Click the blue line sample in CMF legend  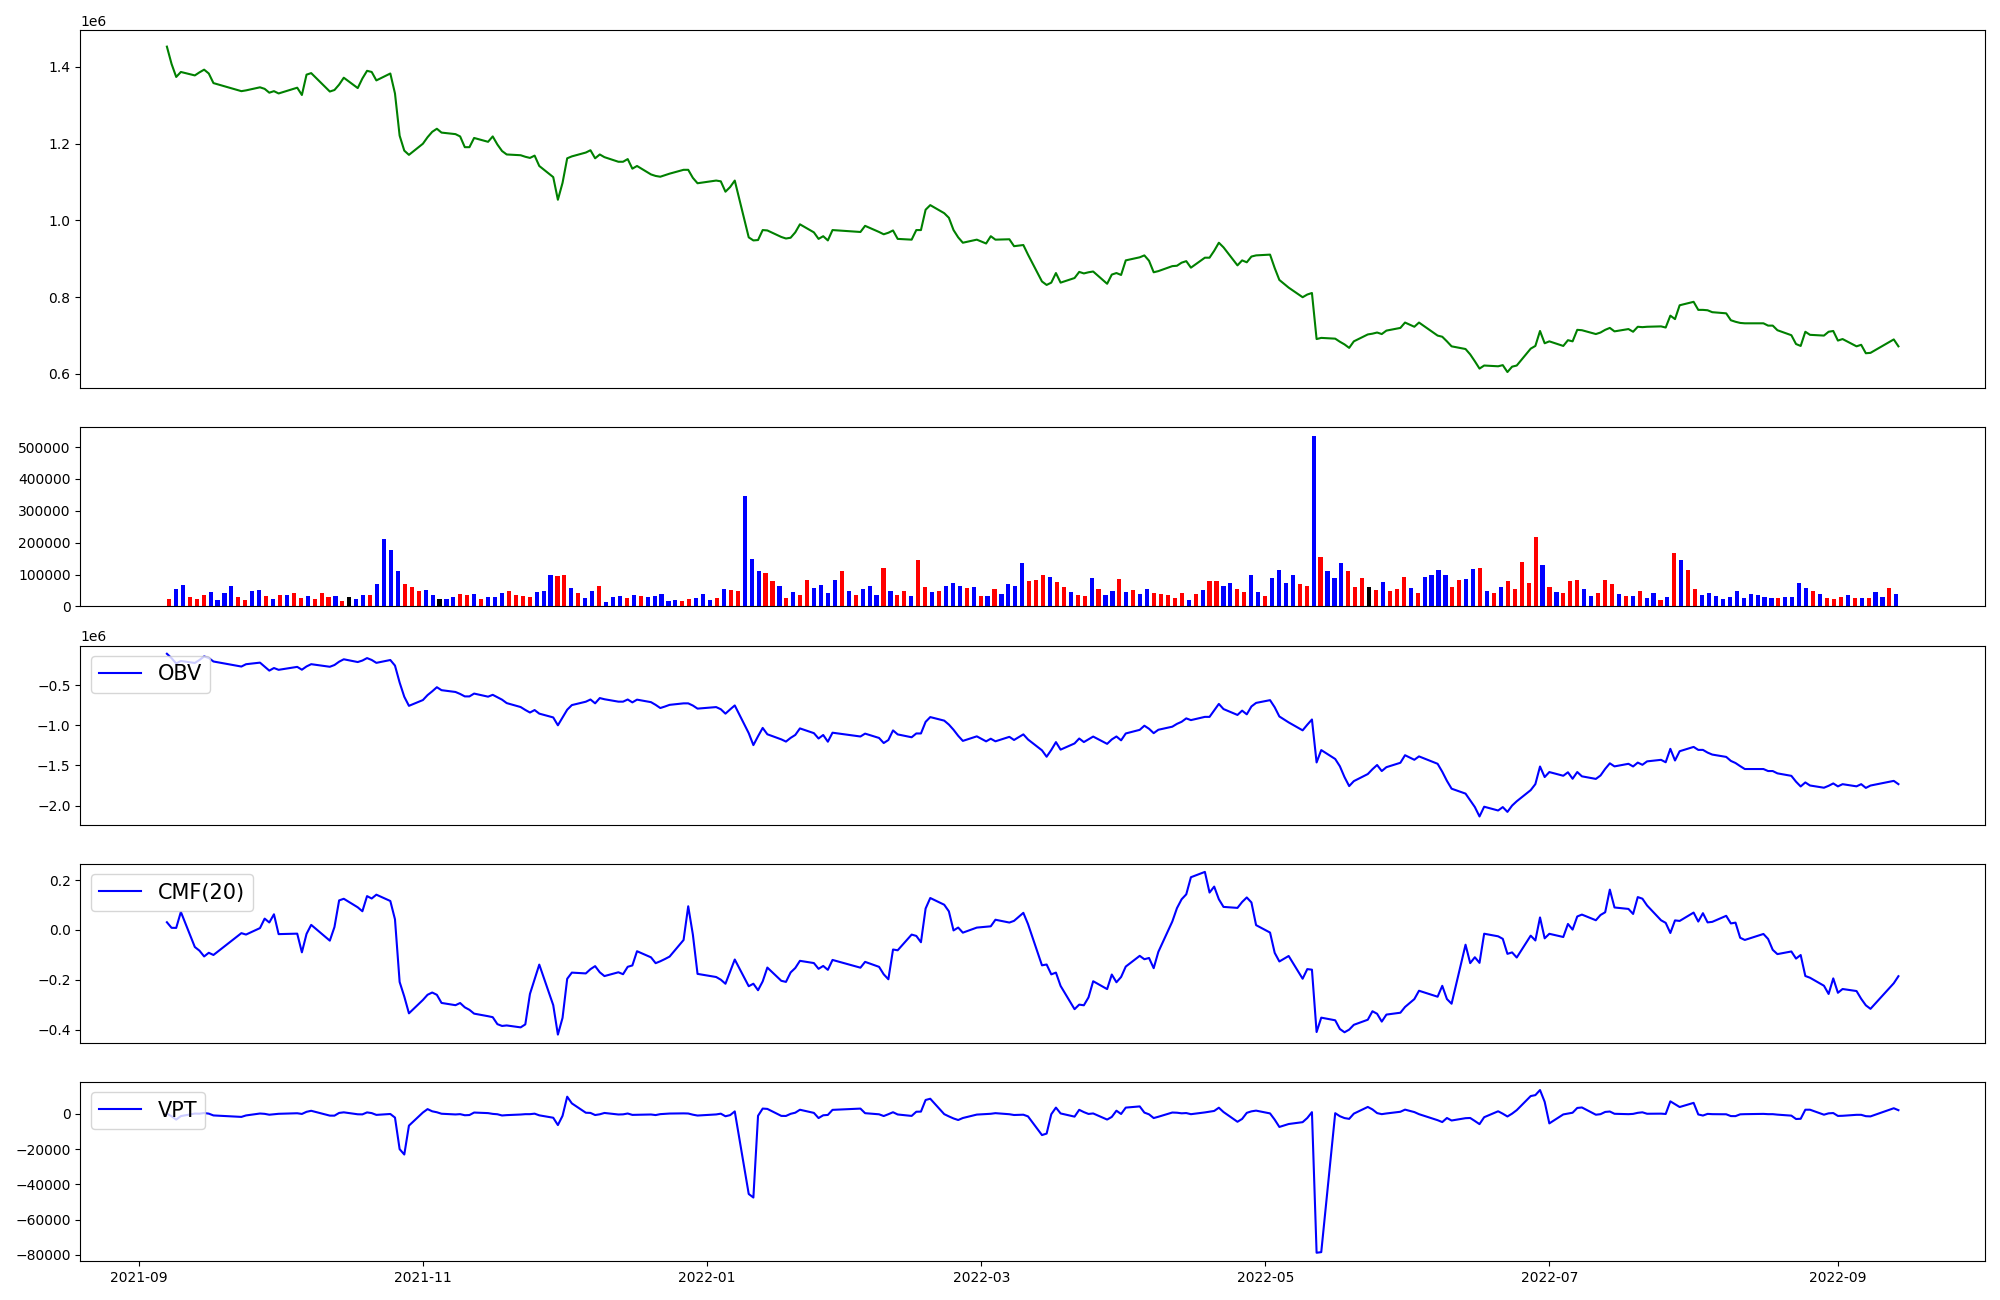coord(121,892)
